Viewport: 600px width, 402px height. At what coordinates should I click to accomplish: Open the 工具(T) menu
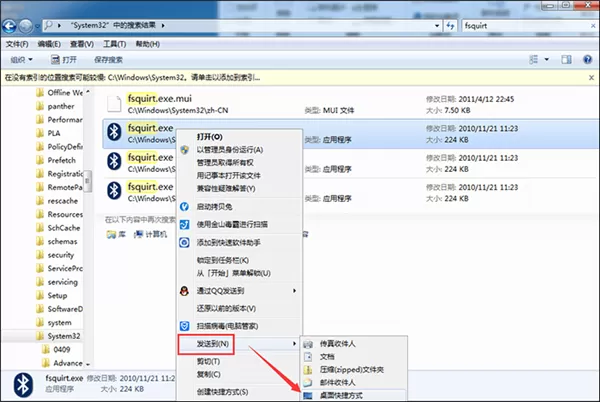(x=114, y=44)
